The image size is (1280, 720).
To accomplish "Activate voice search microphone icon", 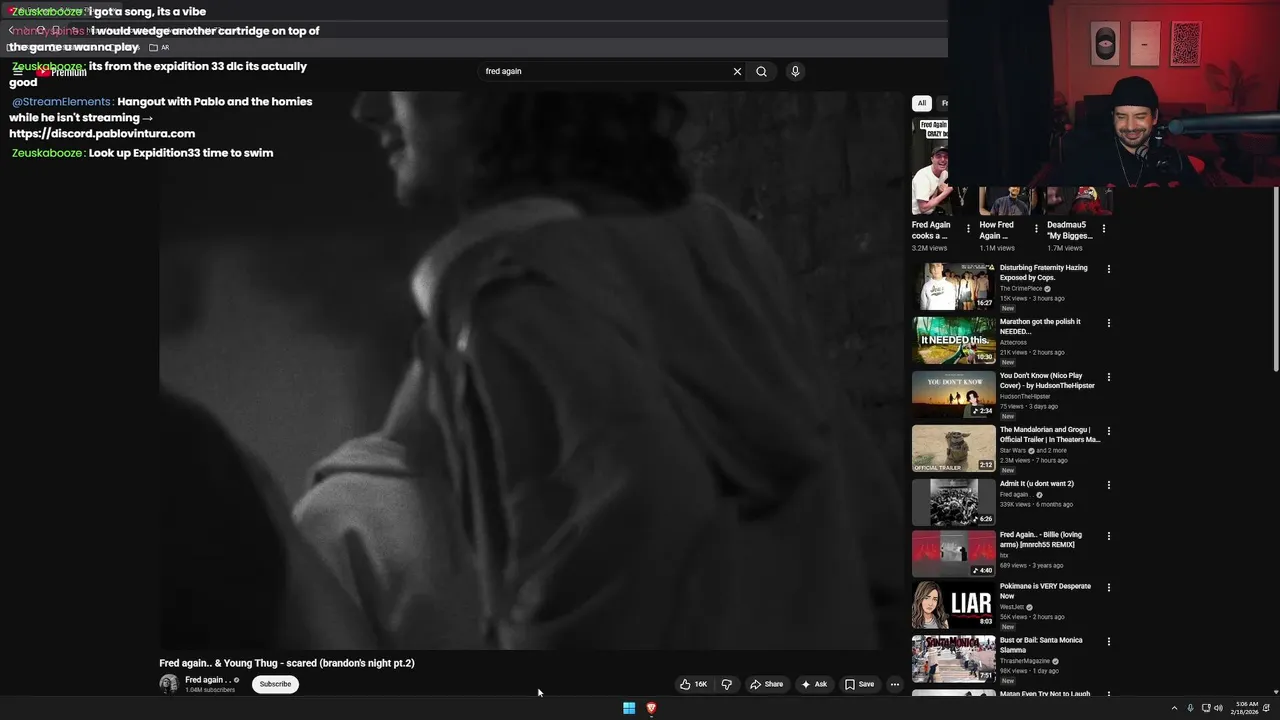I will [x=795, y=71].
